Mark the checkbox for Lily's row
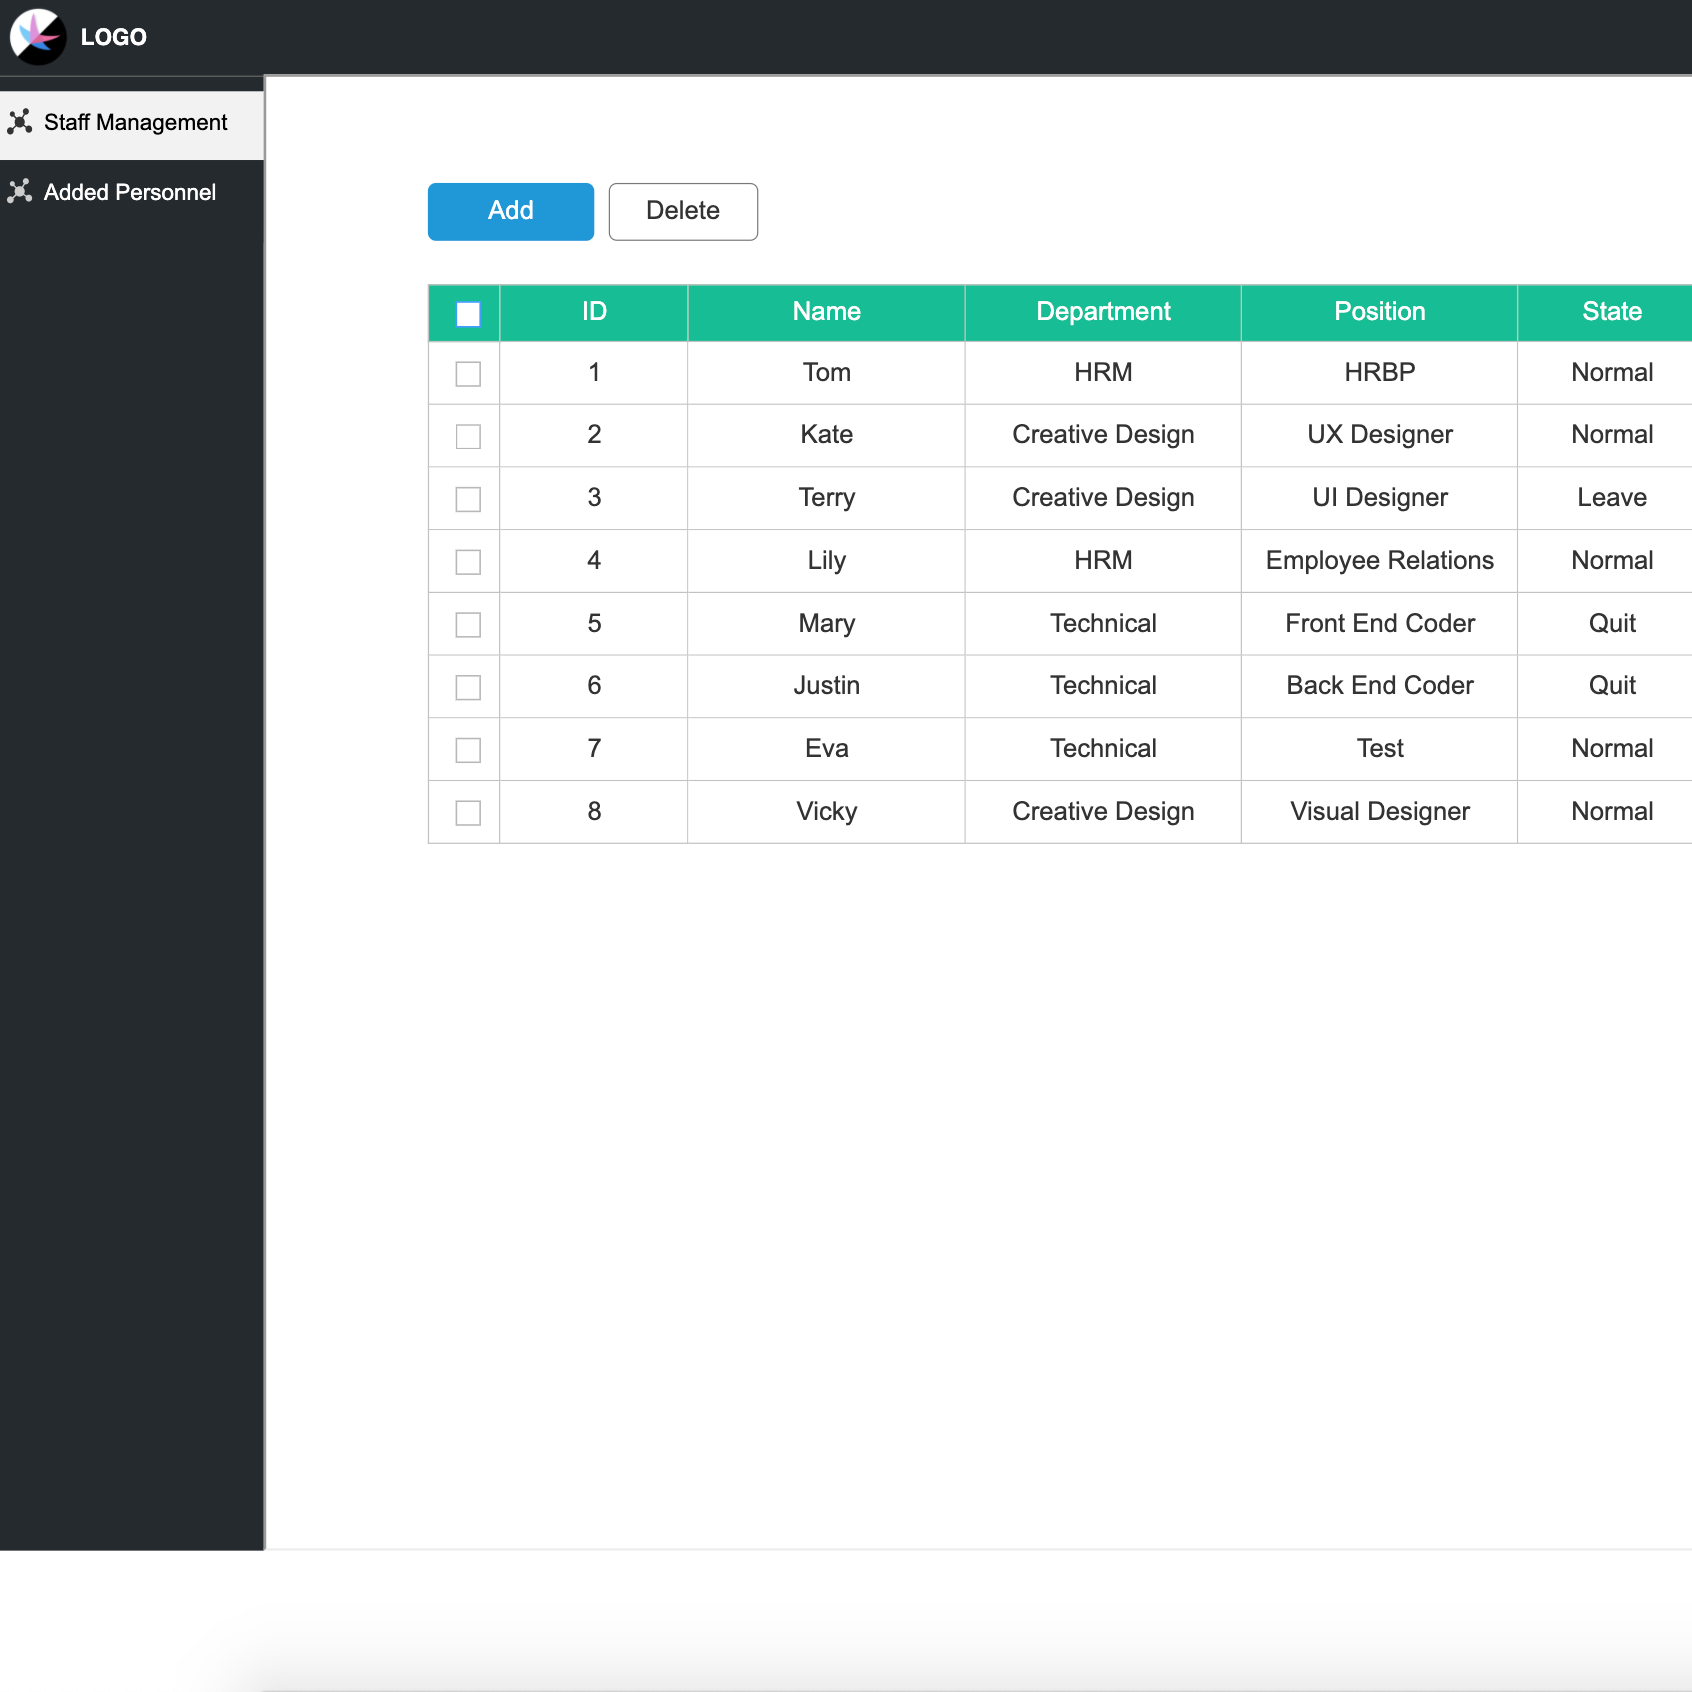 point(468,562)
